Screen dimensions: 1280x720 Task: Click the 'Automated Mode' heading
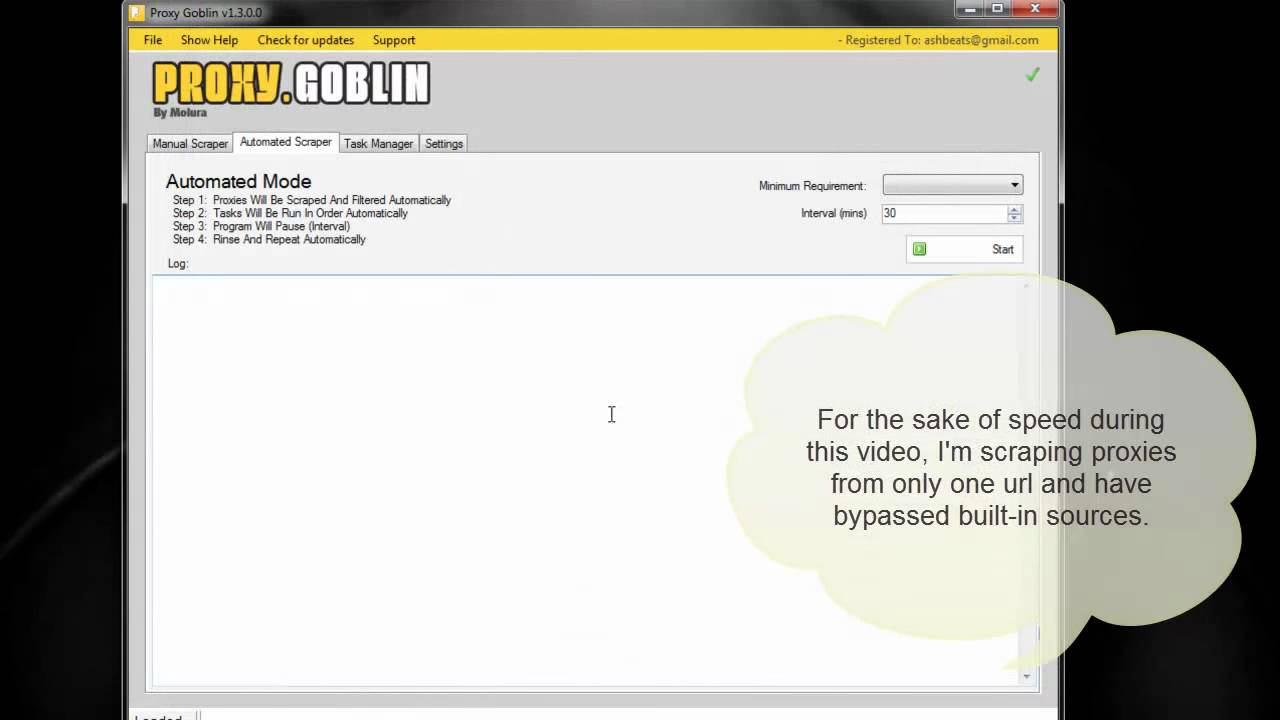(x=238, y=181)
